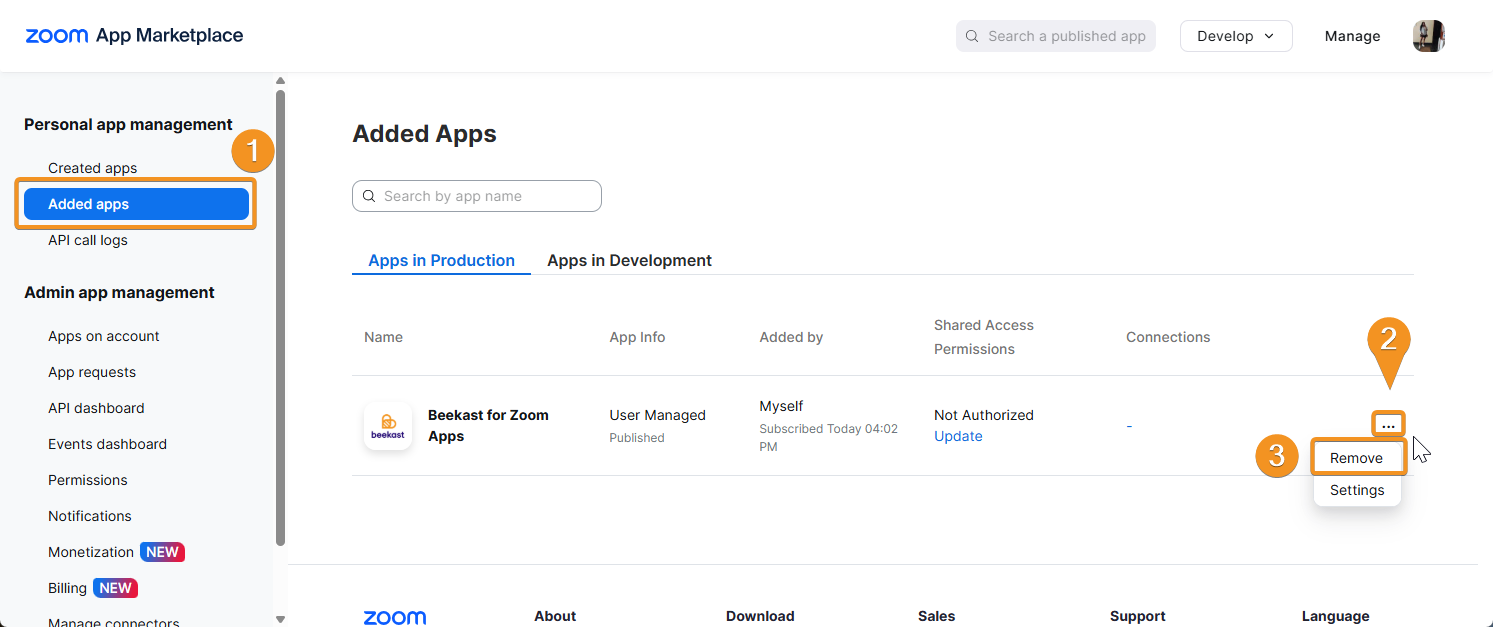
Task: Open Created apps in sidebar
Action: pyautogui.click(x=92, y=168)
